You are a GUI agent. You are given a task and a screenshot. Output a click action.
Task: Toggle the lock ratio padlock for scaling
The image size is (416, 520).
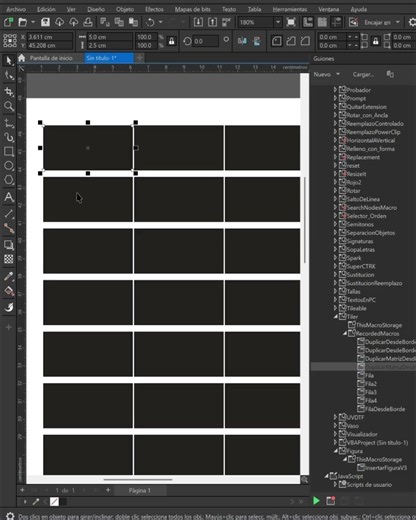[x=172, y=41]
